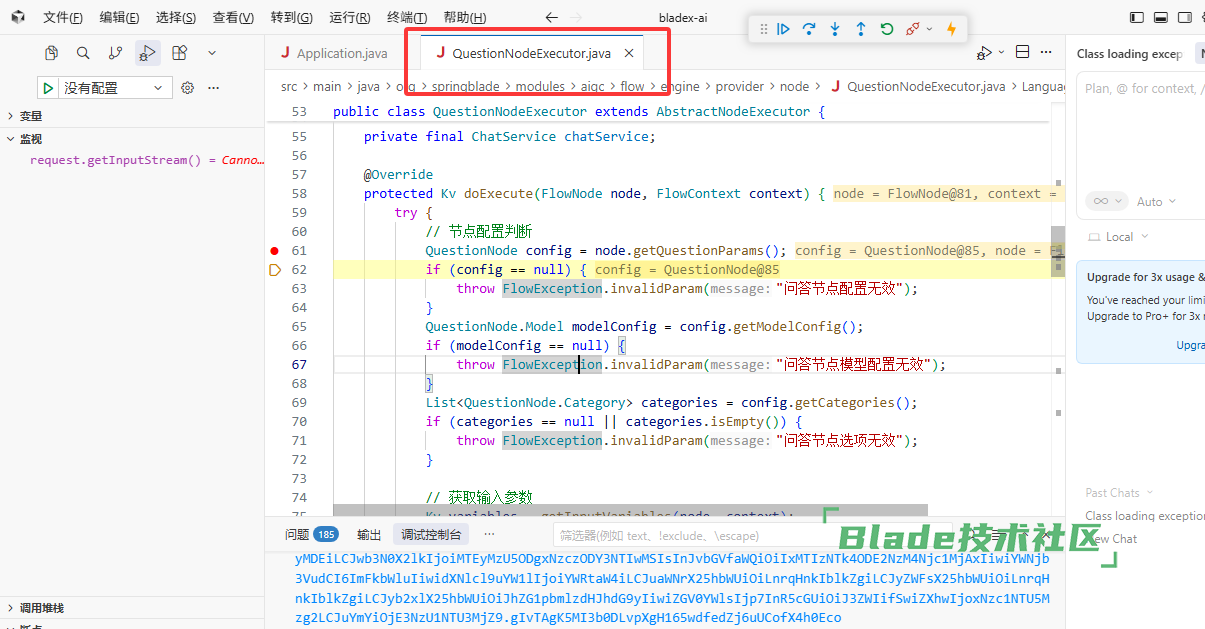Expand the 变量 variables section

(x=30, y=116)
